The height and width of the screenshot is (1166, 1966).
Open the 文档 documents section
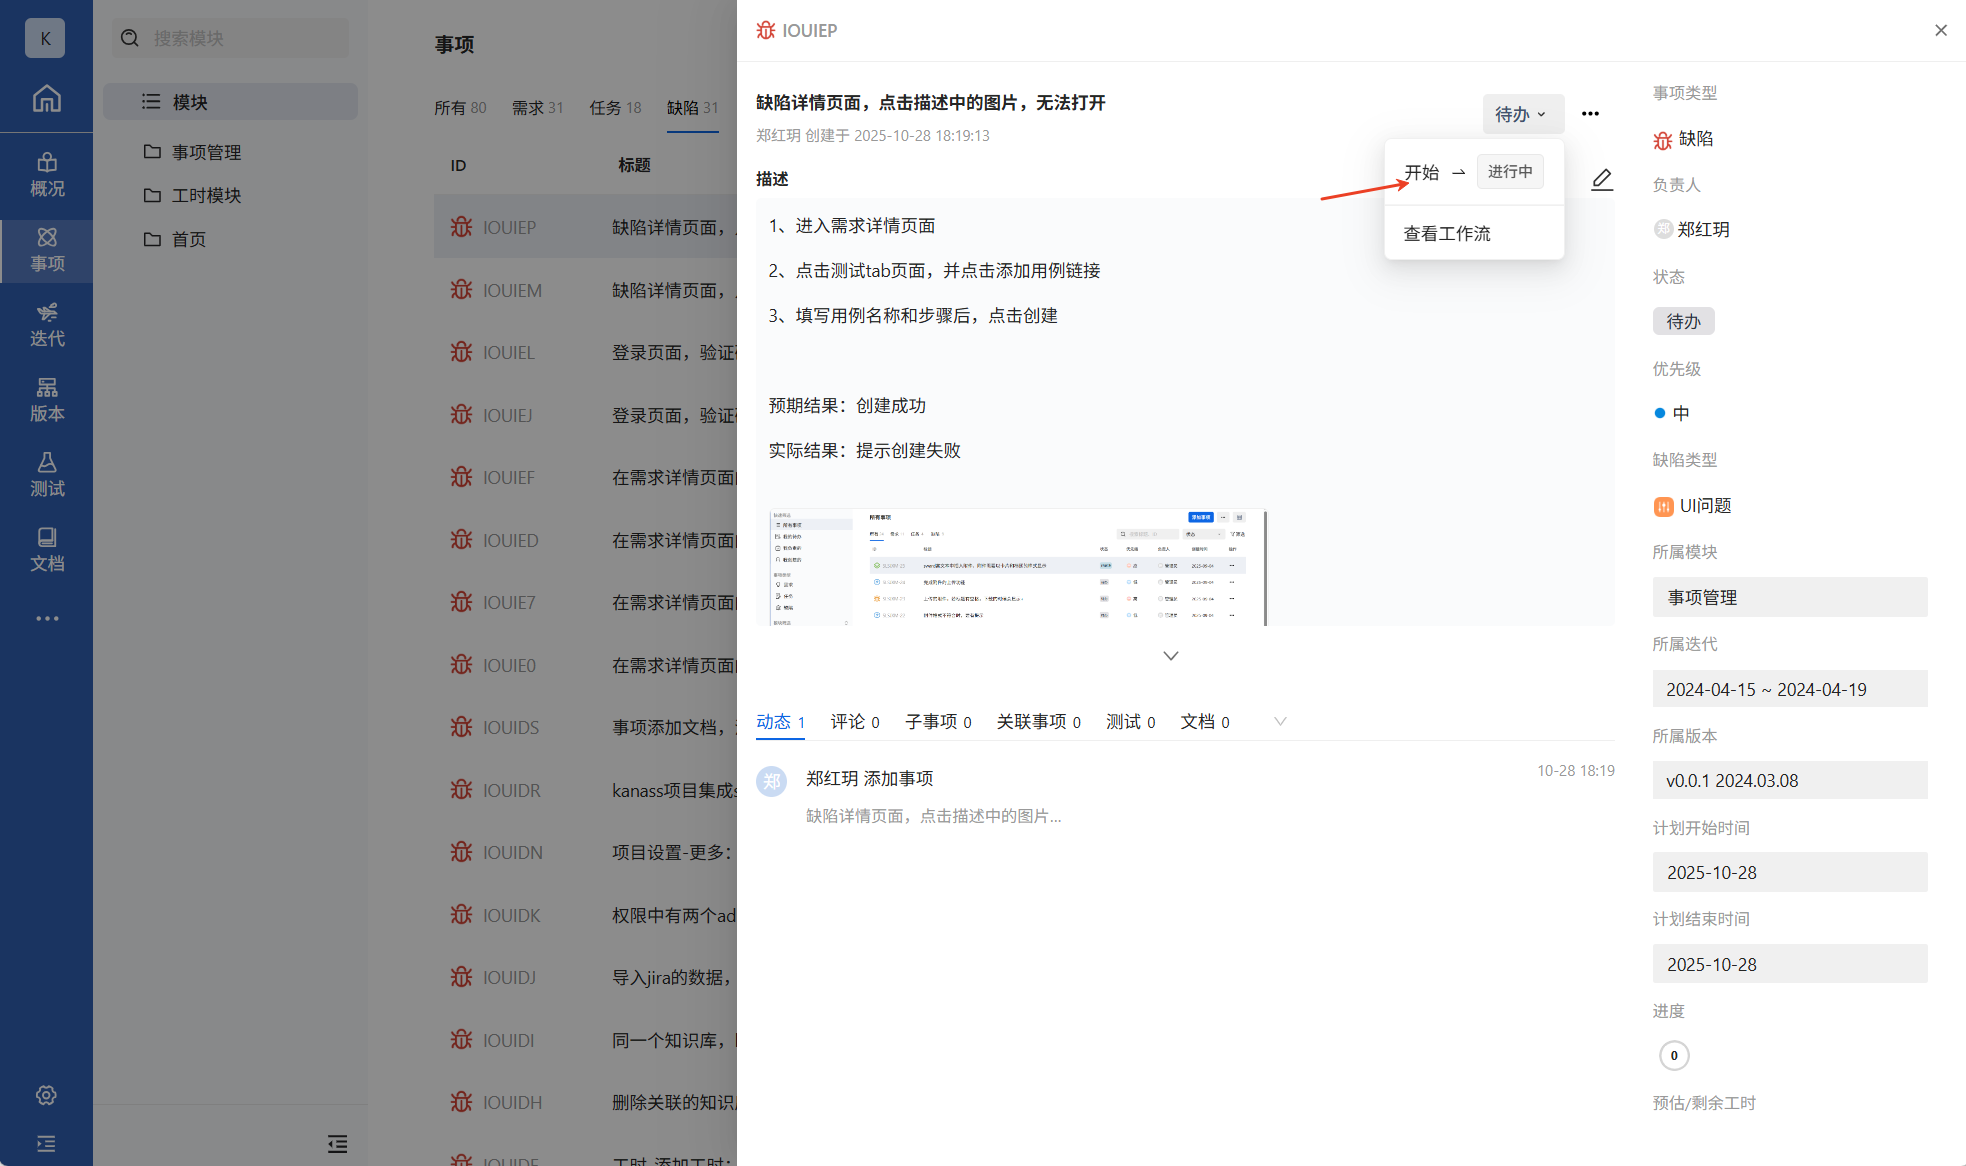point(46,549)
